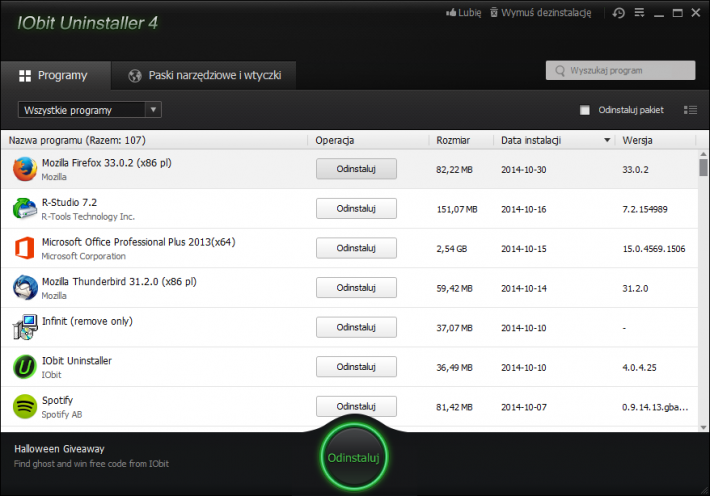Select Spotify program name
Screen dimensions: 710x496
point(57,400)
